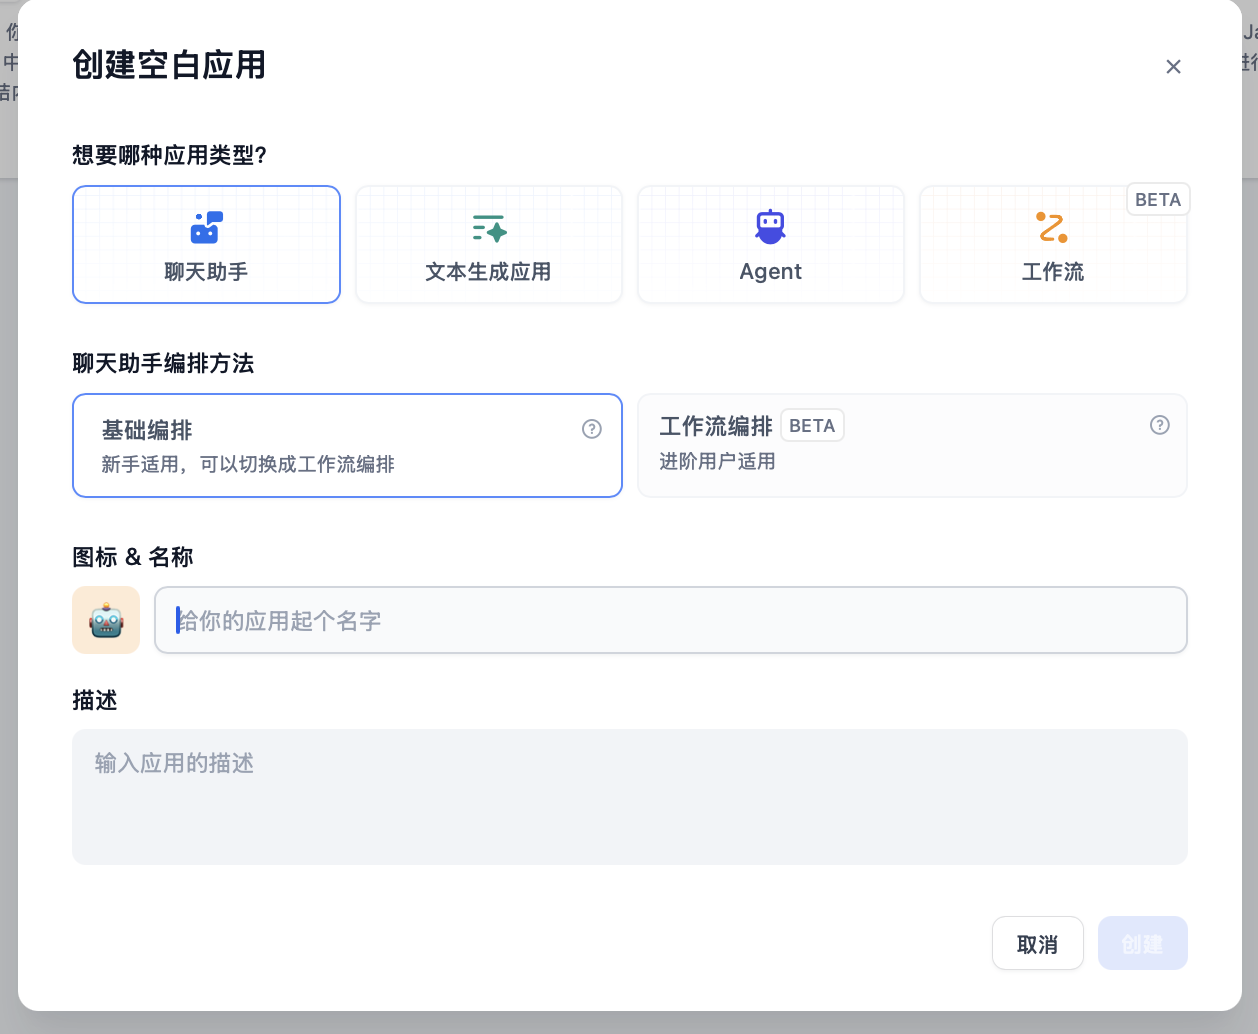This screenshot has height=1034, width=1258.
Task: Click the BETA badge on 工作流编排
Action: tap(812, 425)
